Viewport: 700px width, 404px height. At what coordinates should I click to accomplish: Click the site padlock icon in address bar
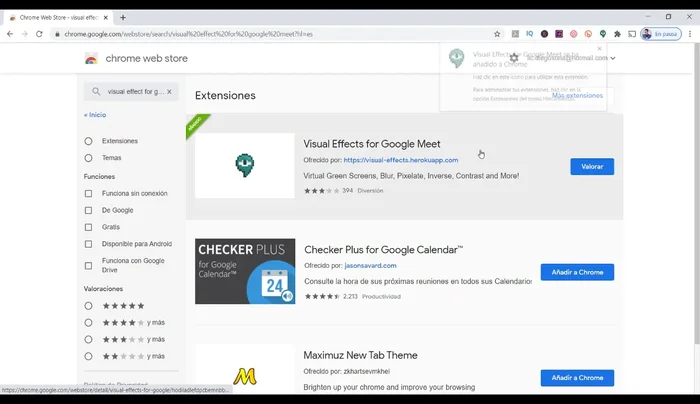tap(57, 34)
